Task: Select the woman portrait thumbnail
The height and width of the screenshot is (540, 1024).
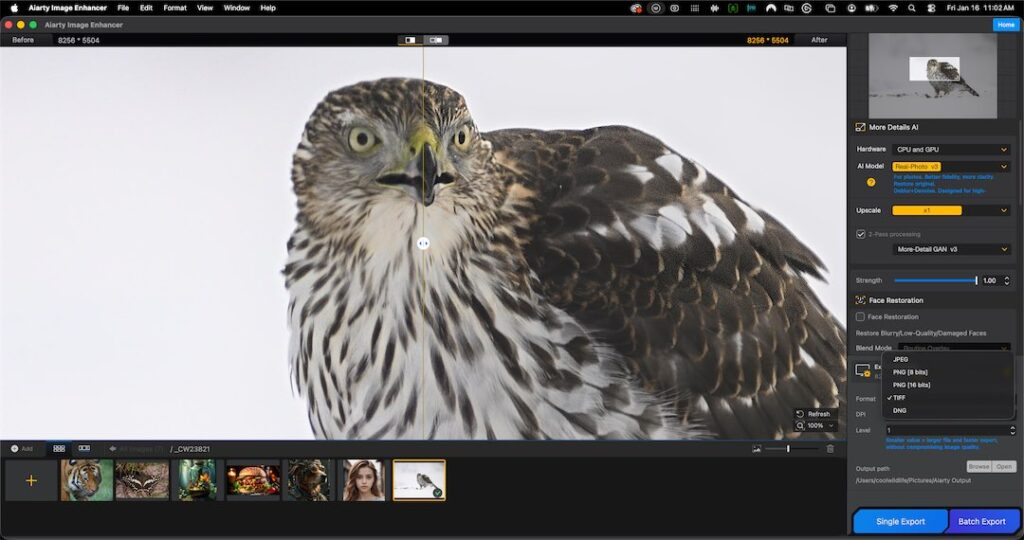Action: coord(364,480)
